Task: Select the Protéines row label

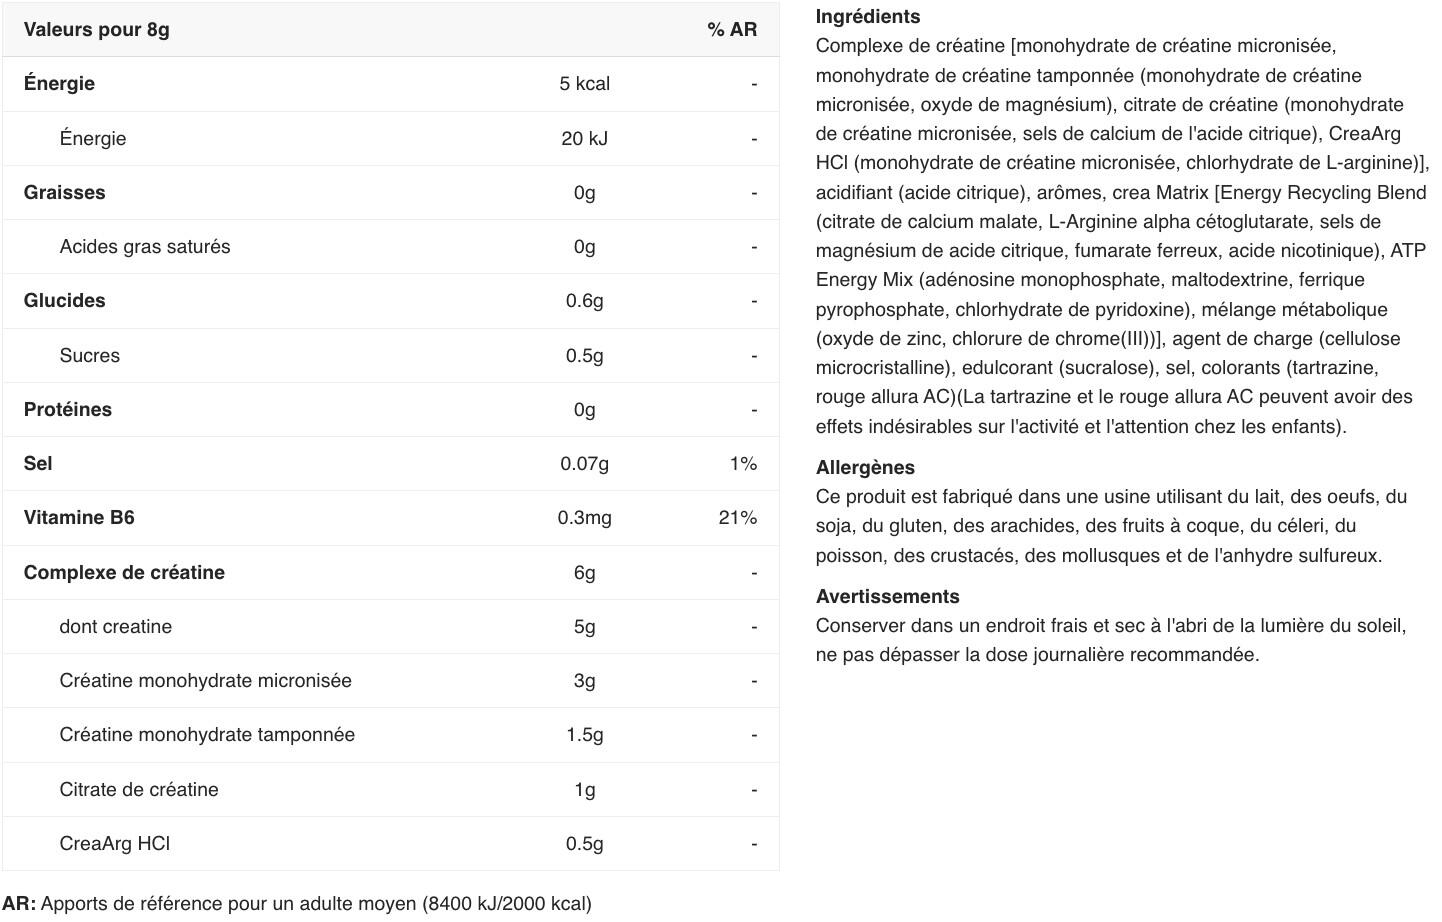Action: click(x=68, y=410)
